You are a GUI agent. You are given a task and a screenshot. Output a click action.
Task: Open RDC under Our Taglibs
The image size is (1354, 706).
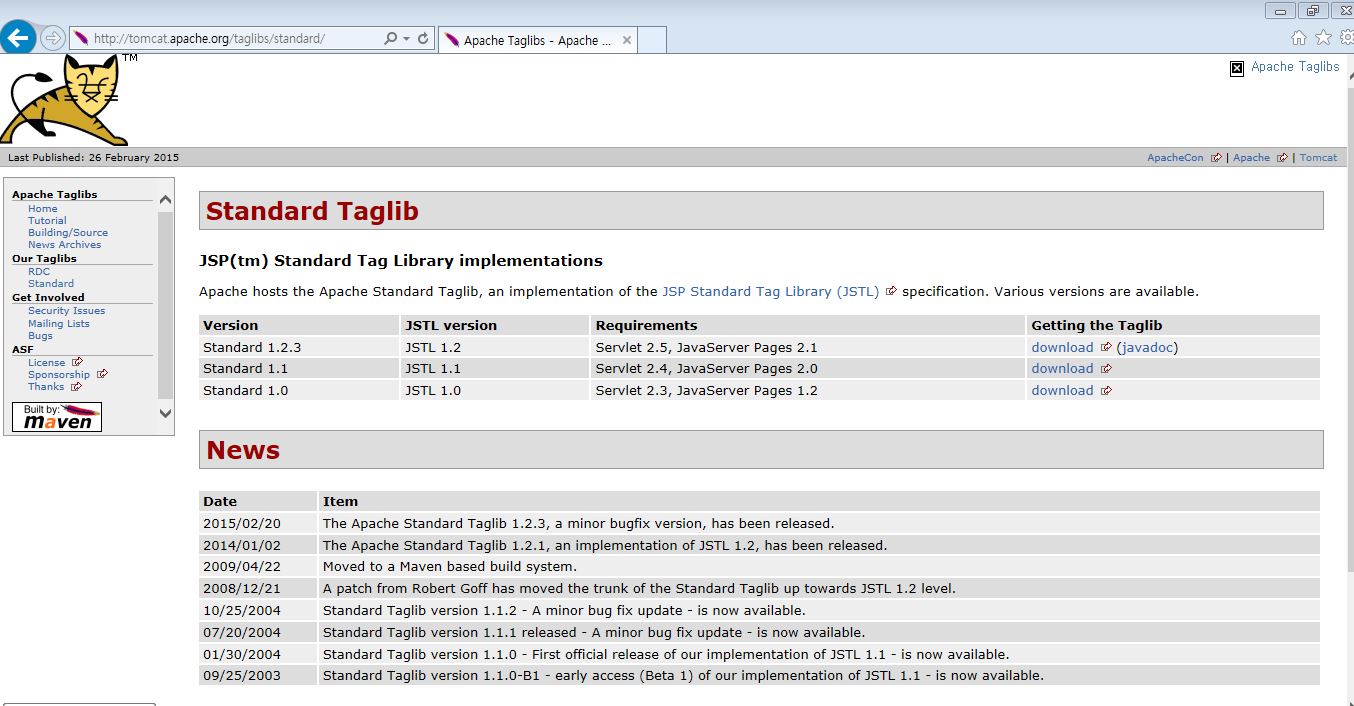coord(39,272)
